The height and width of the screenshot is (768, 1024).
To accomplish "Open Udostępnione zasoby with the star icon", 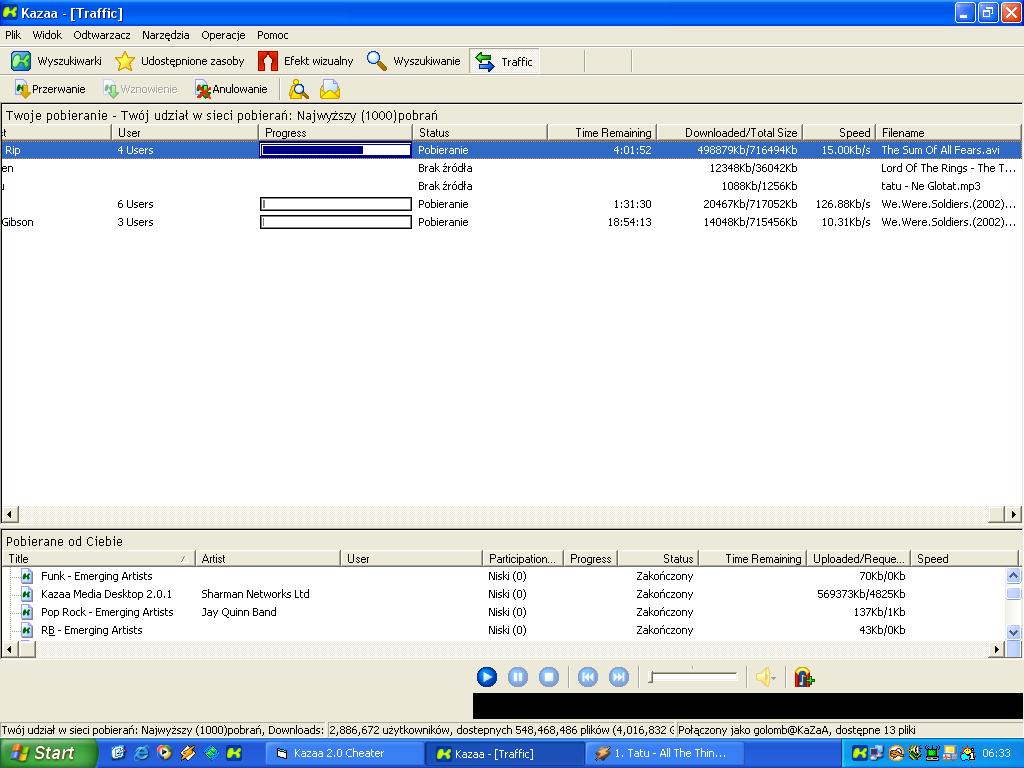I will 180,61.
